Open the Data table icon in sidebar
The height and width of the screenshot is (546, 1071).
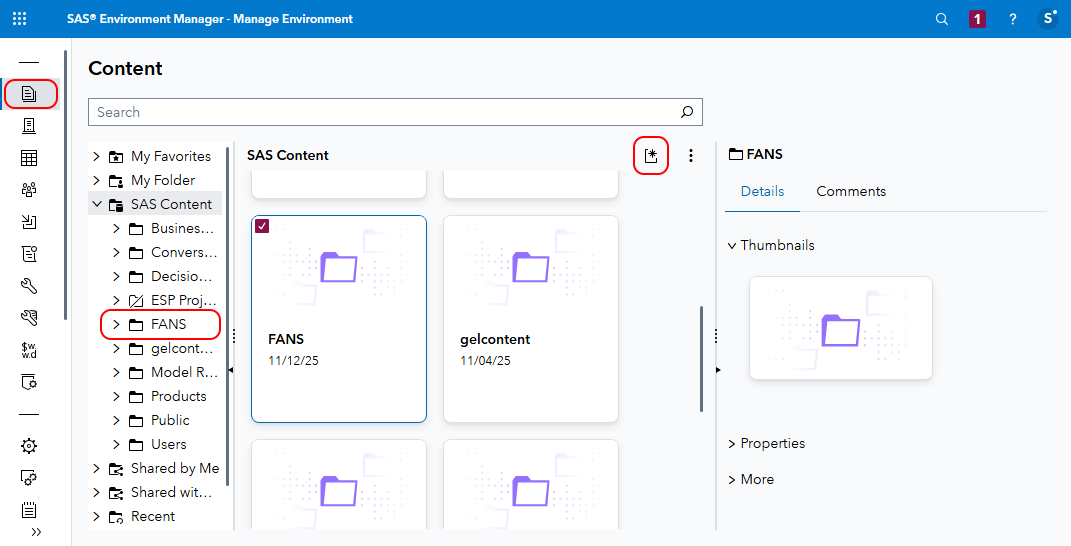pos(30,158)
